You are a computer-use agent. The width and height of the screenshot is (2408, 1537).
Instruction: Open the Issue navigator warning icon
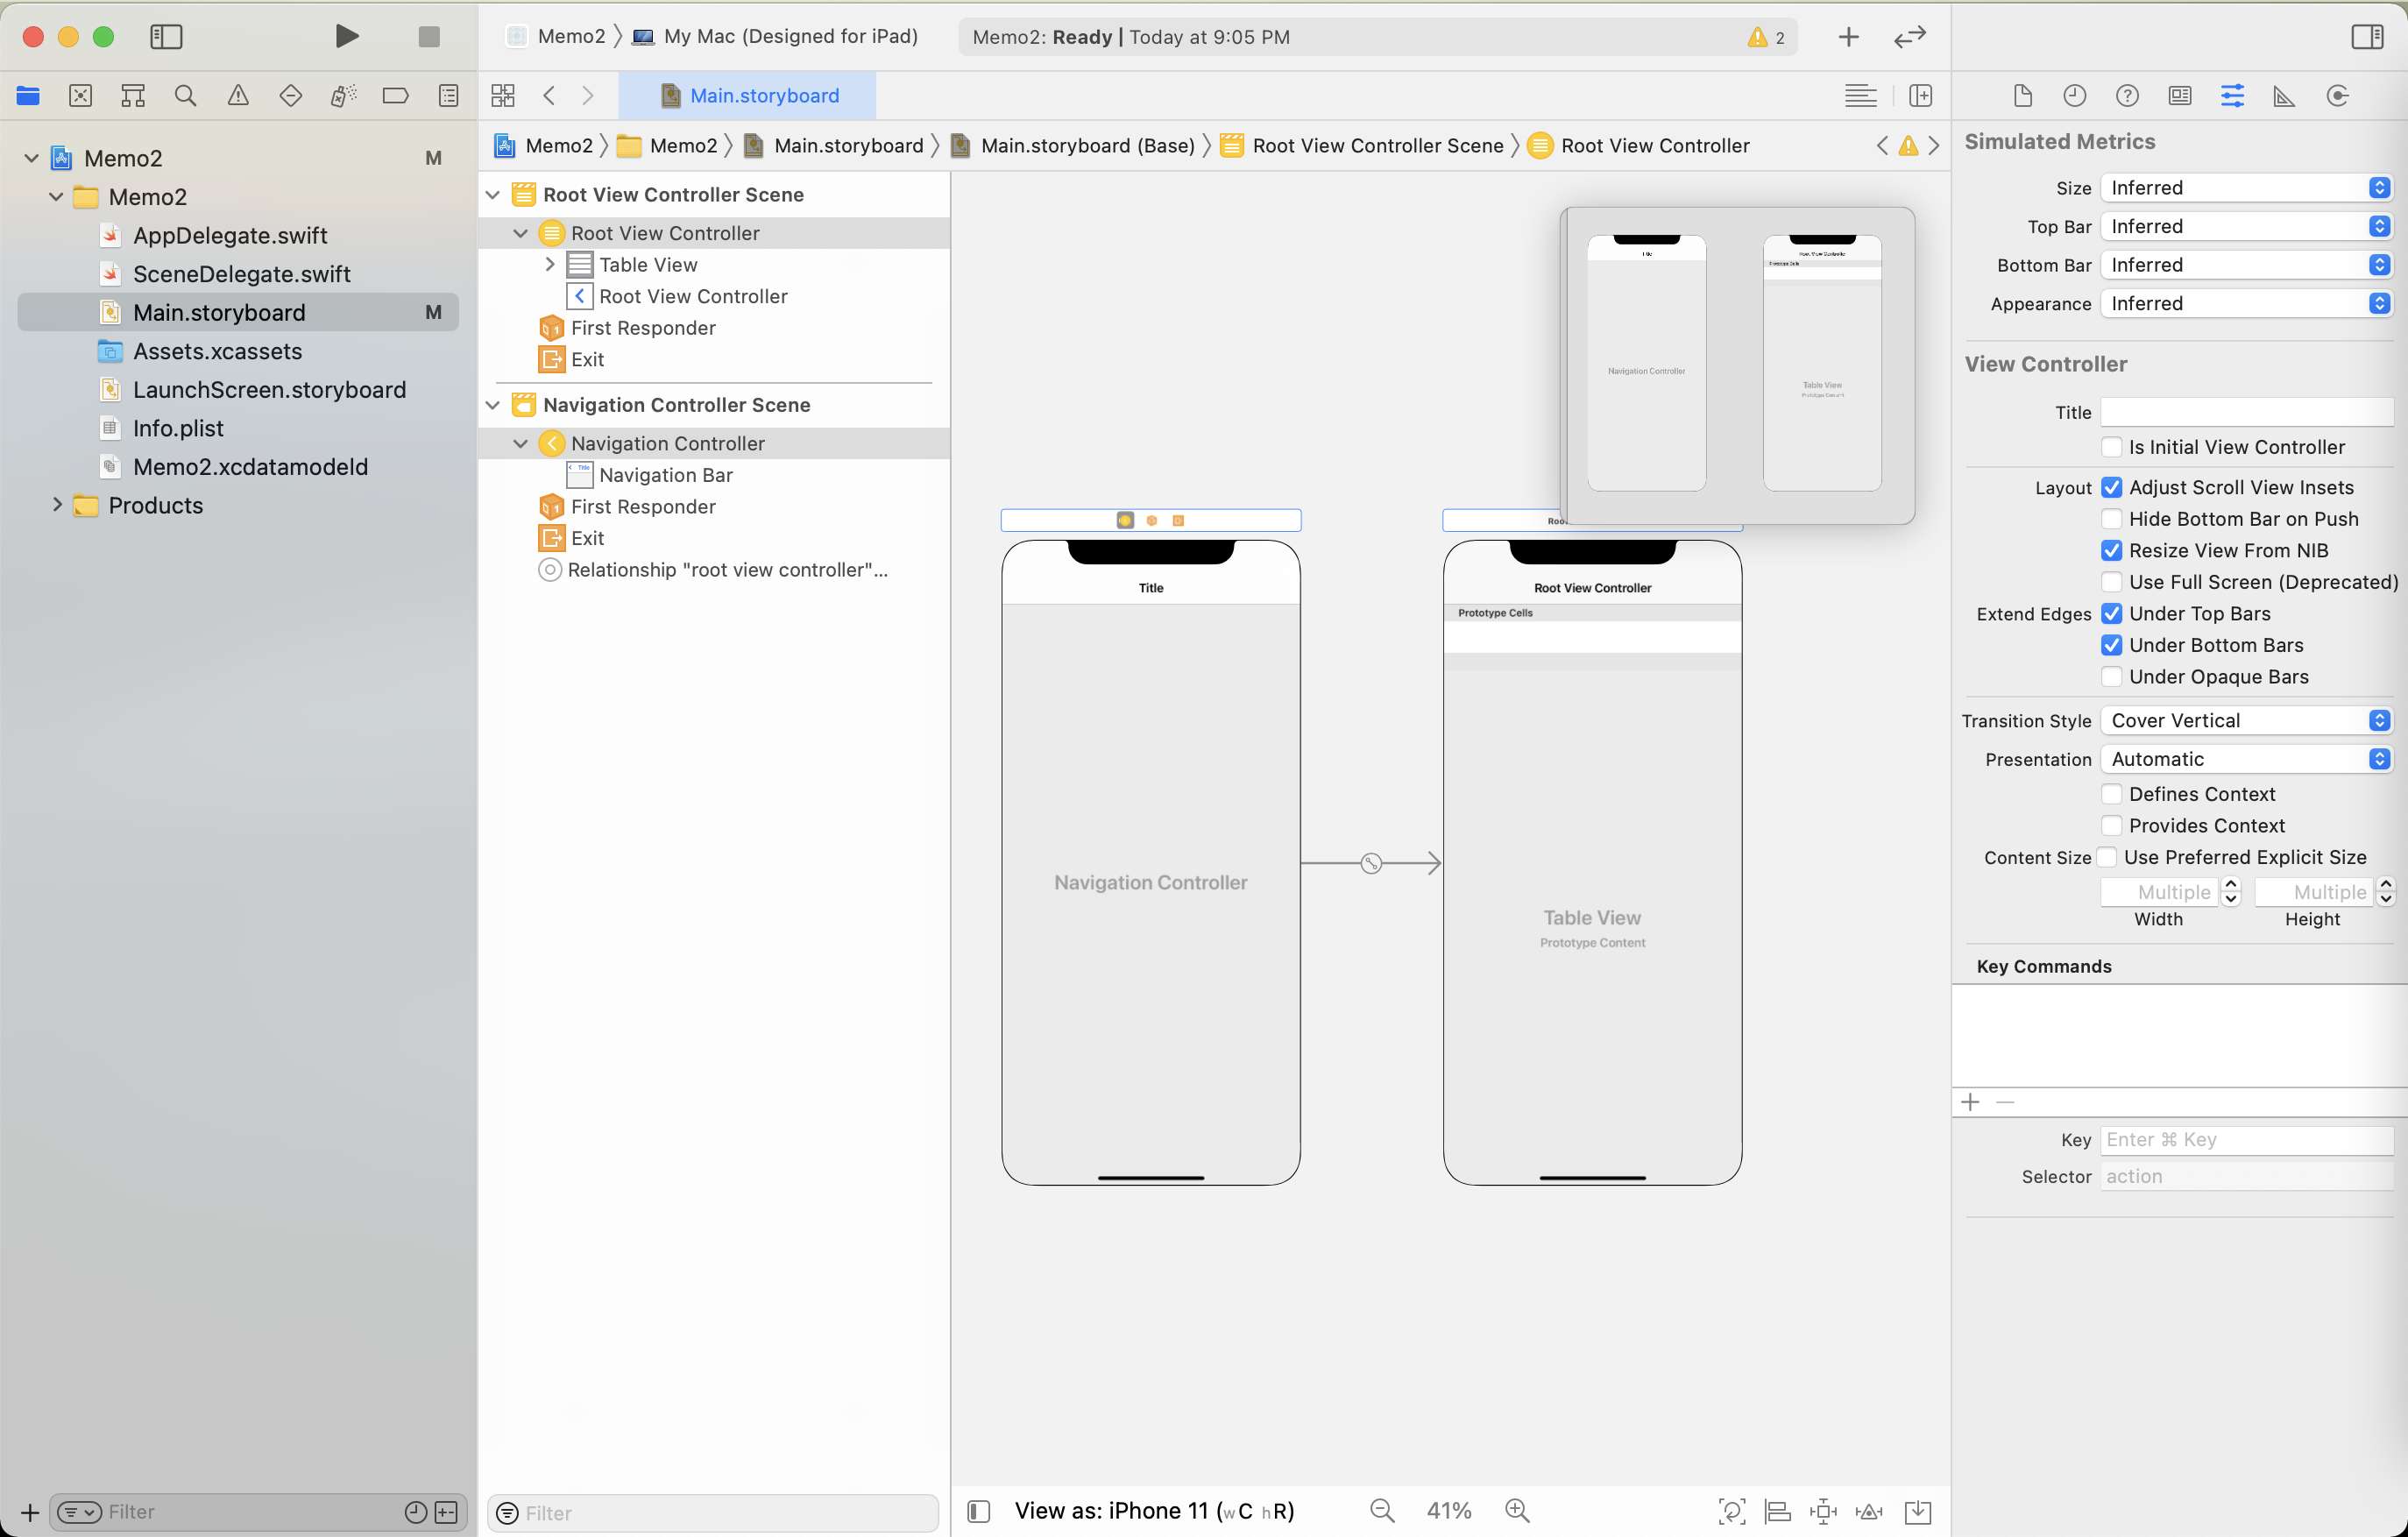pyautogui.click(x=238, y=96)
